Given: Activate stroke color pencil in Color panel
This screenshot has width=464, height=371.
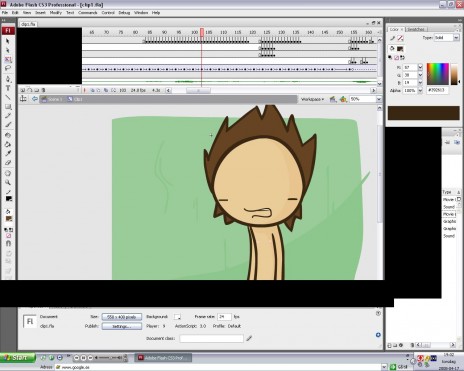Looking at the screenshot, I should (393, 38).
